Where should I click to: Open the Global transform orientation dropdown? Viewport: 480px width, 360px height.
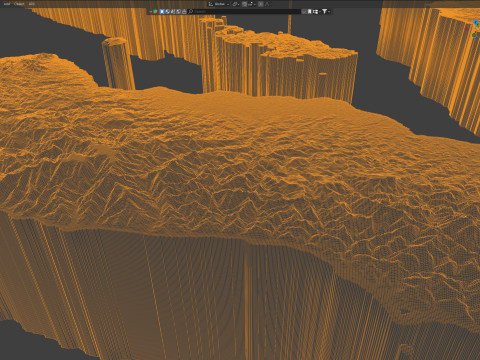(x=219, y=4)
